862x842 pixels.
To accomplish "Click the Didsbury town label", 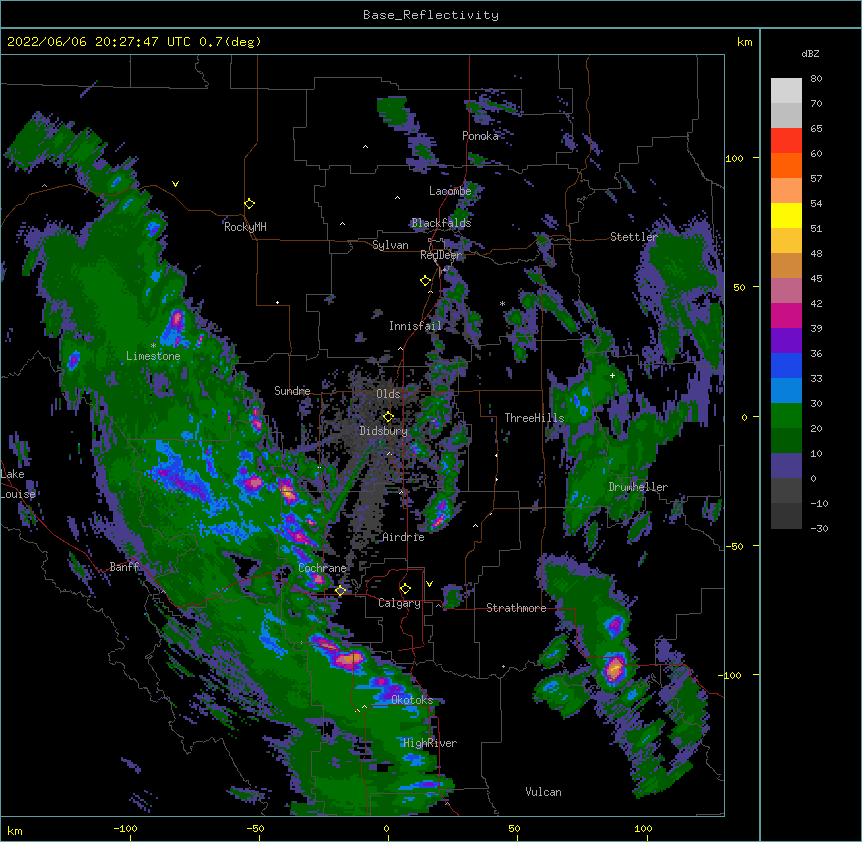I will click(x=384, y=431).
